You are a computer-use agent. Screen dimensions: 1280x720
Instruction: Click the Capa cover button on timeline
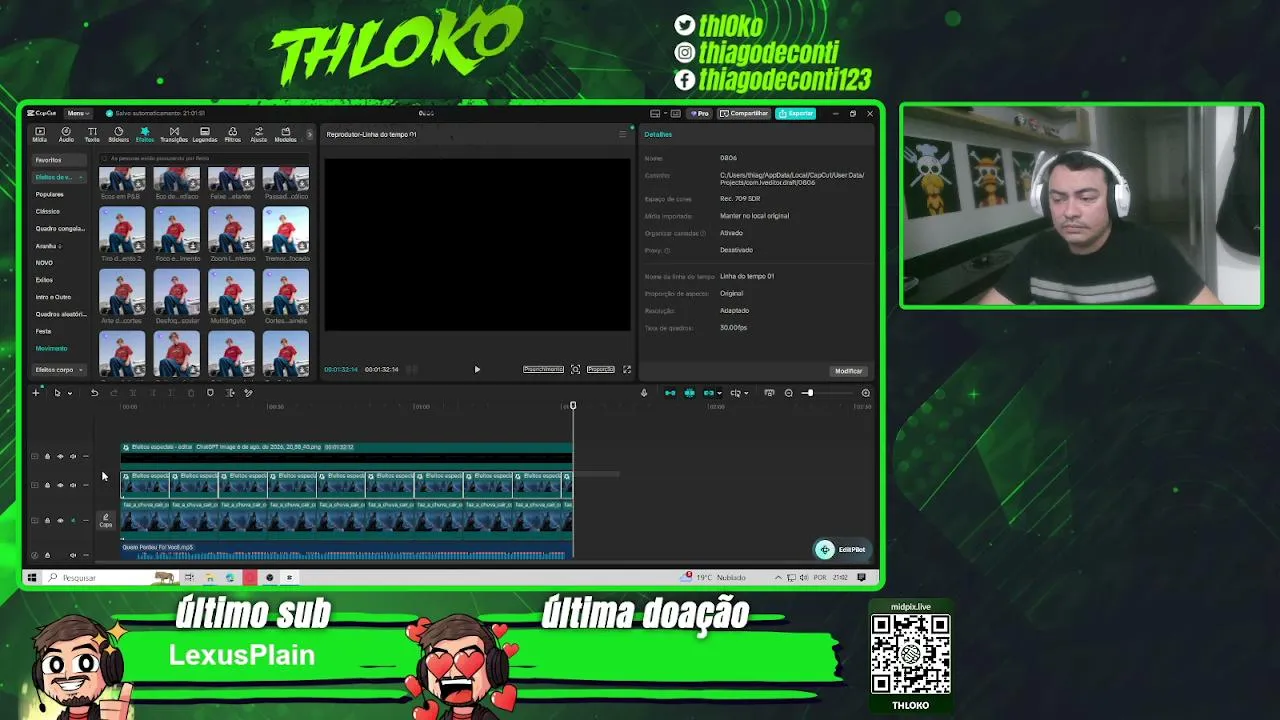point(106,520)
